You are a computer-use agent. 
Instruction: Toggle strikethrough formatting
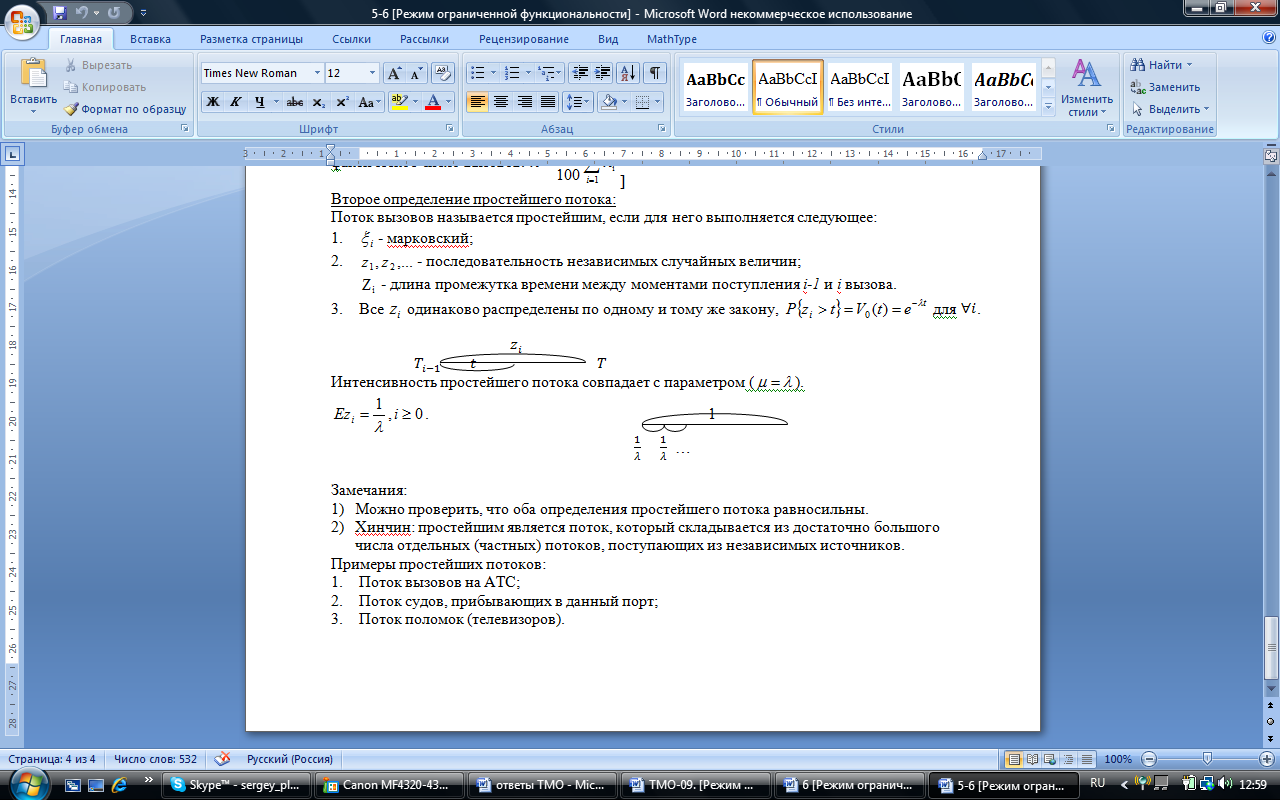[x=295, y=102]
